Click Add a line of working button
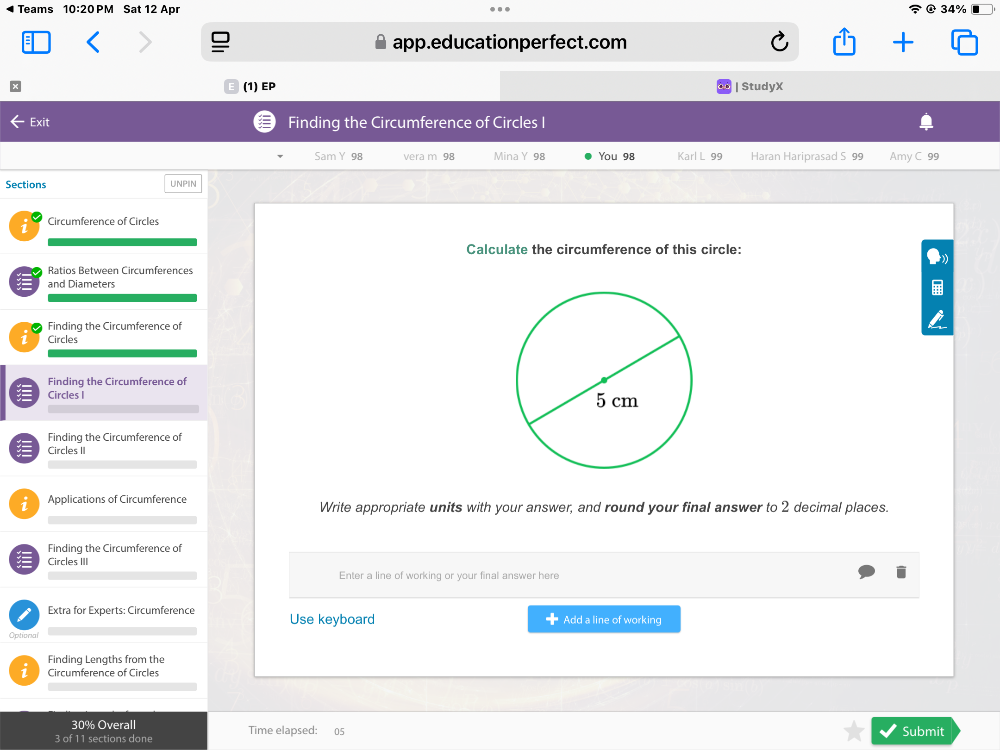1000x750 pixels. click(604, 619)
